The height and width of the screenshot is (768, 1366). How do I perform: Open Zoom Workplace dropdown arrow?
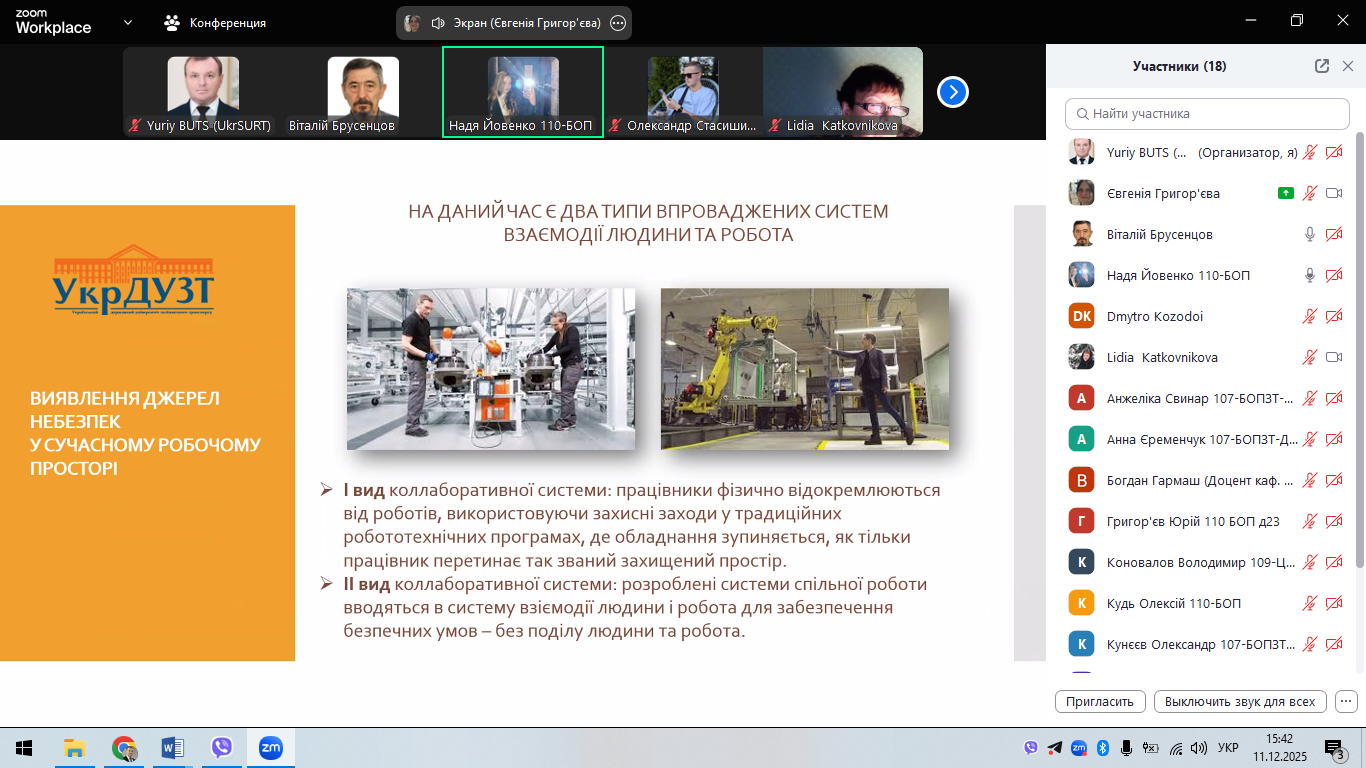click(x=127, y=22)
